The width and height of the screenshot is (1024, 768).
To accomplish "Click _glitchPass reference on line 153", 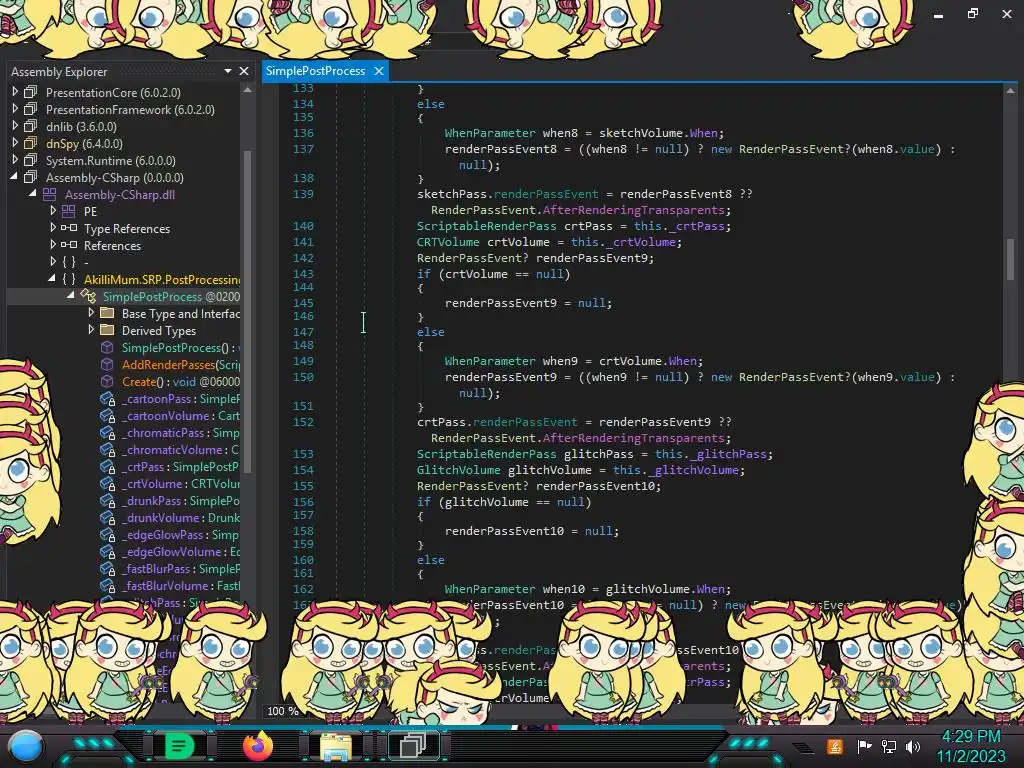I will tap(728, 454).
